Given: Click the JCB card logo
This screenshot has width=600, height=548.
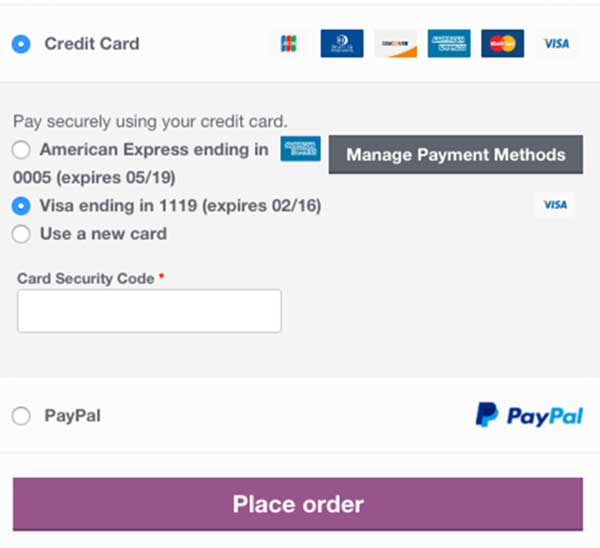Looking at the screenshot, I should click(289, 44).
